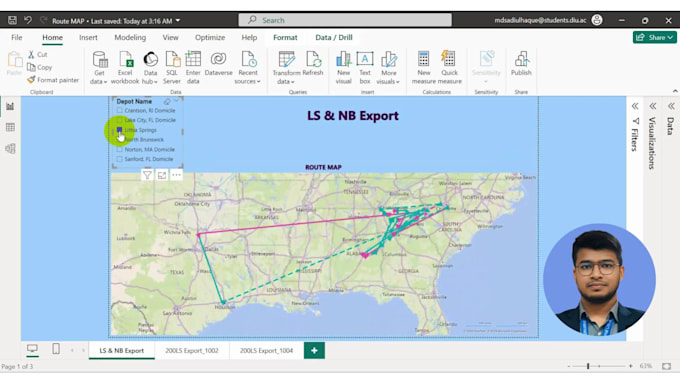Open the View ribbon tab
The image size is (680, 383).
[x=170, y=37]
